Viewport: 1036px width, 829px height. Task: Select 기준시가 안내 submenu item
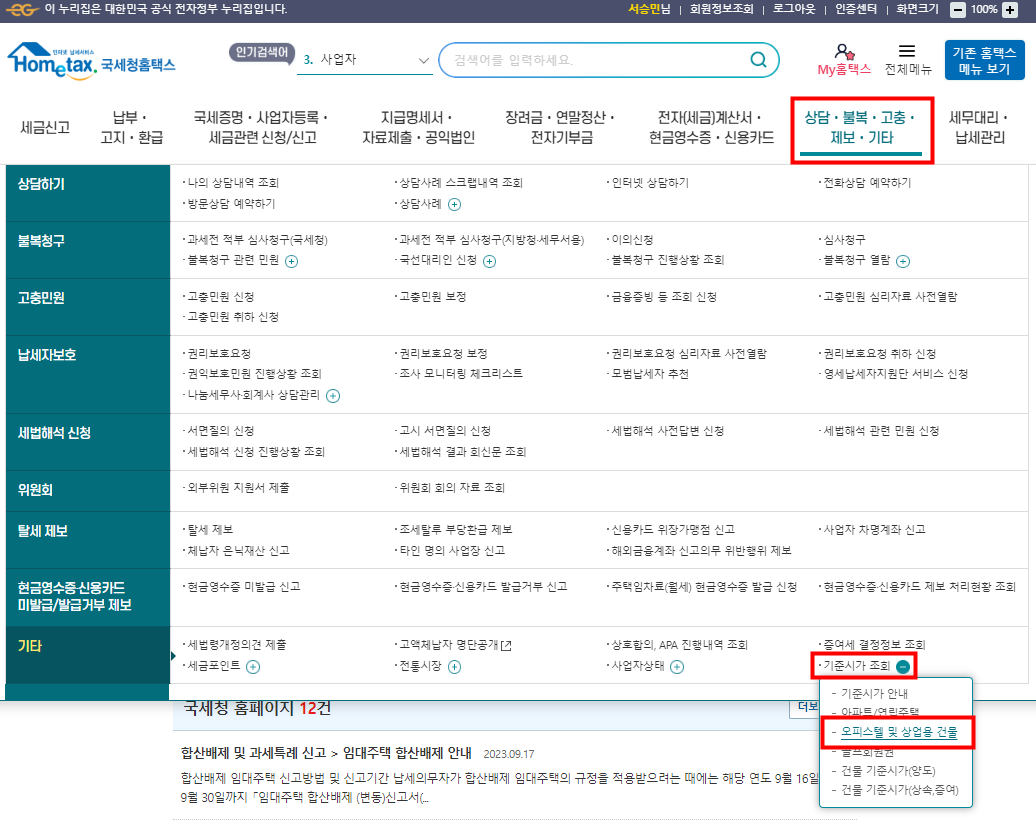(x=874, y=693)
